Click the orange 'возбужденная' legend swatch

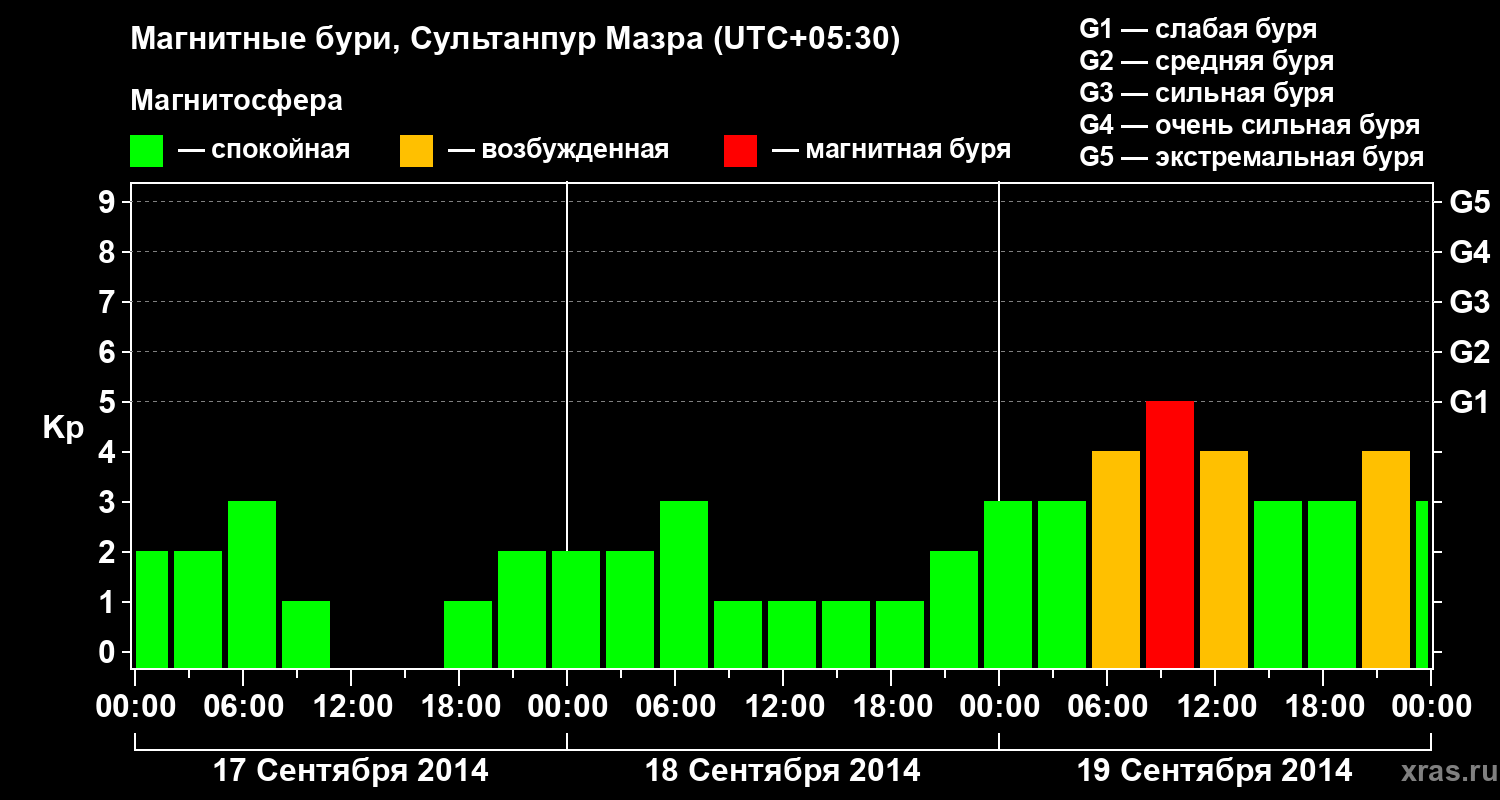click(416, 151)
